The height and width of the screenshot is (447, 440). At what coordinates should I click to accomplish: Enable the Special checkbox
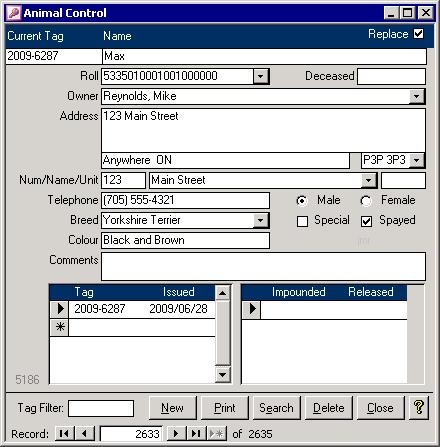click(x=302, y=221)
